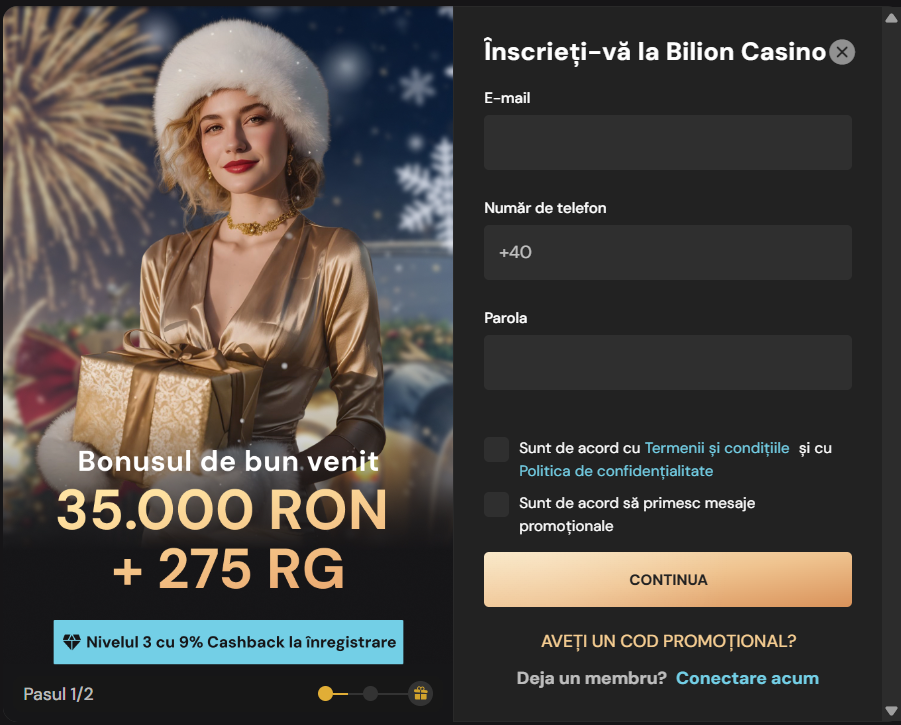Close the registration dialog with the X icon
The image size is (901, 725).
[841, 51]
